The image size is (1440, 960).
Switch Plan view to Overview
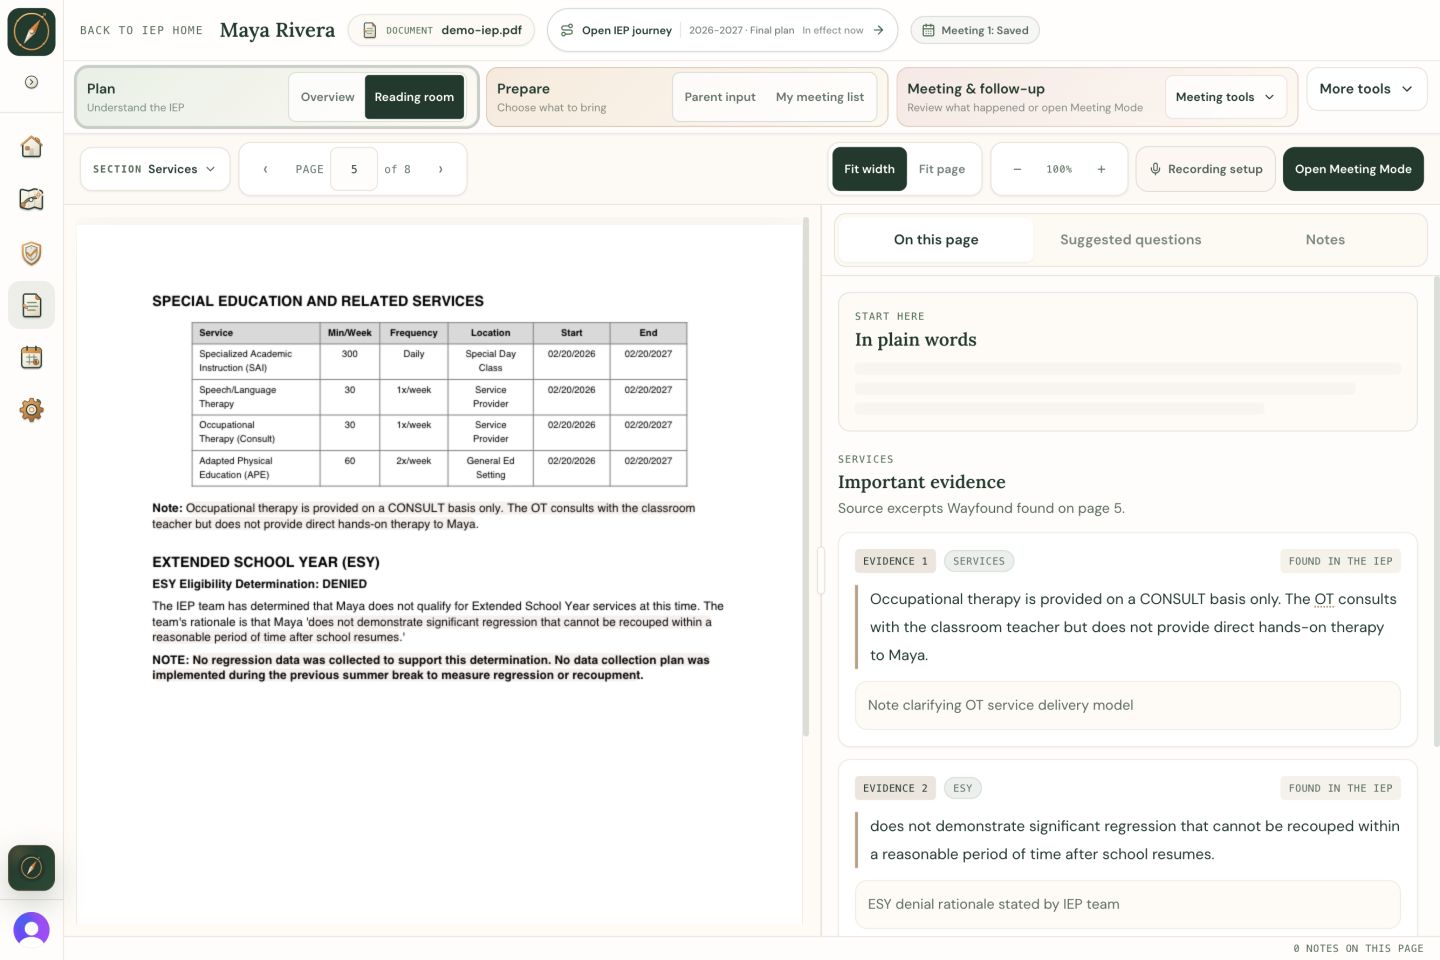(x=327, y=97)
